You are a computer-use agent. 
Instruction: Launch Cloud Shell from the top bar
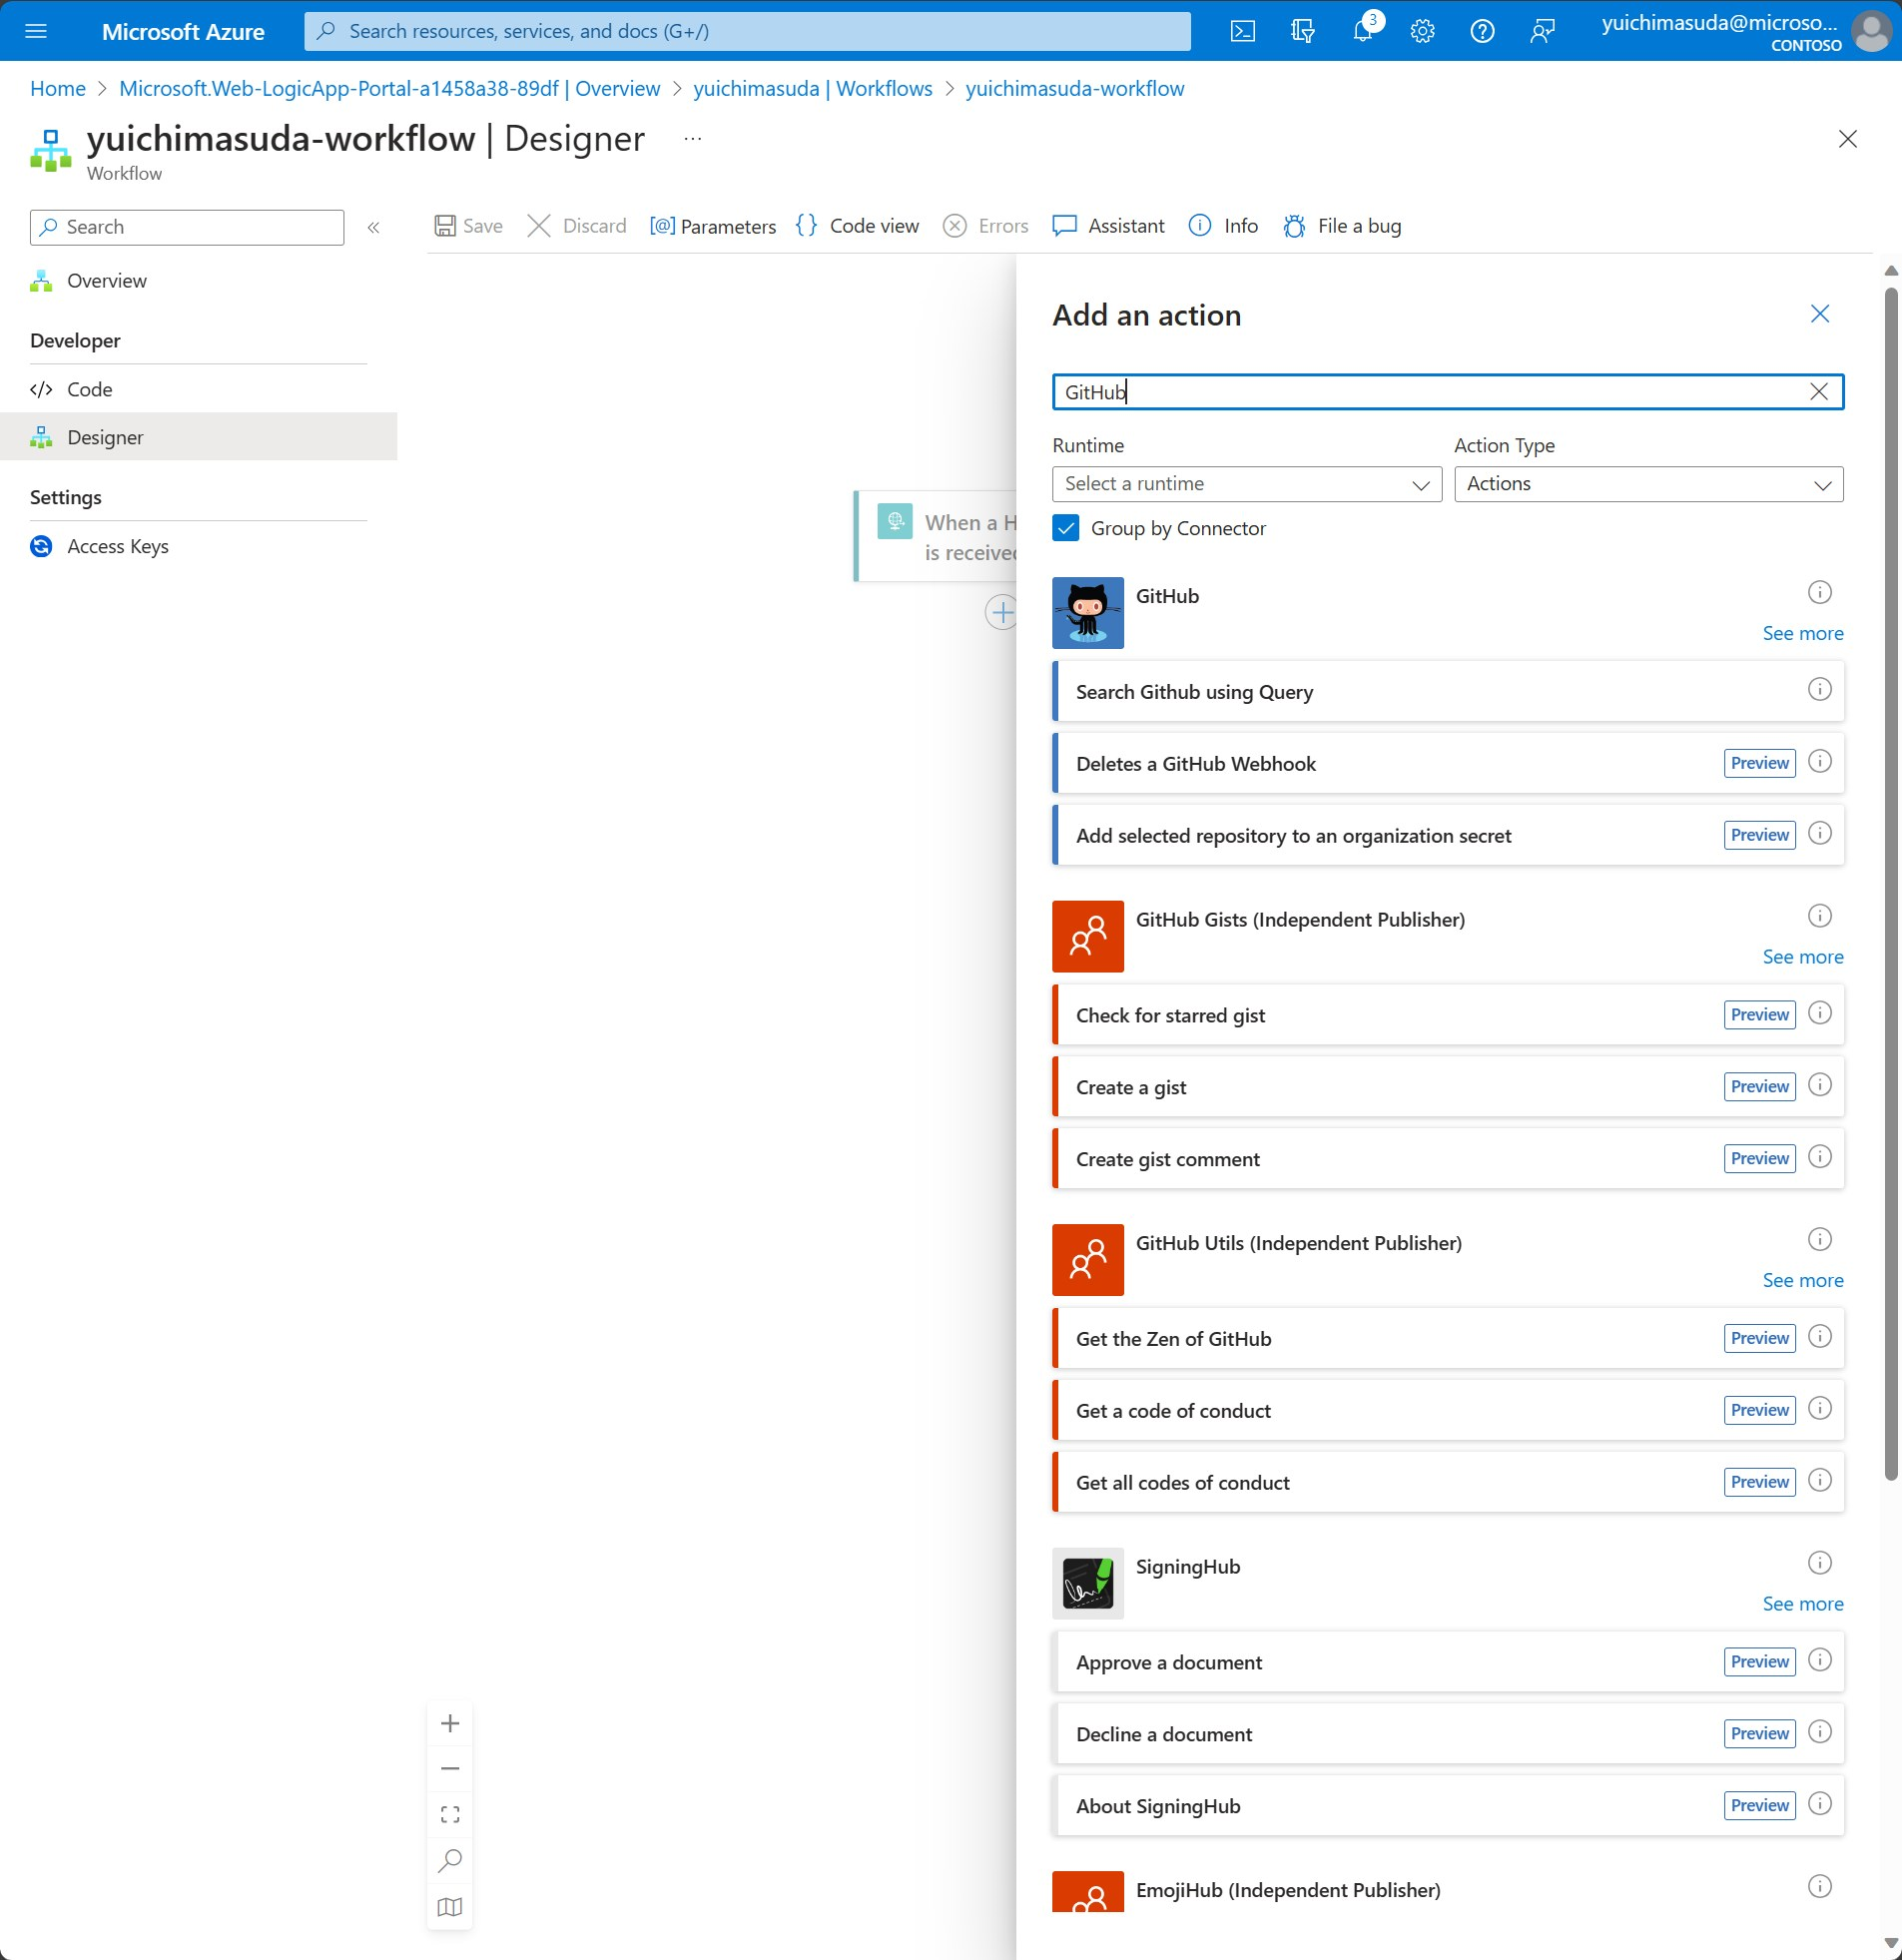coord(1242,31)
